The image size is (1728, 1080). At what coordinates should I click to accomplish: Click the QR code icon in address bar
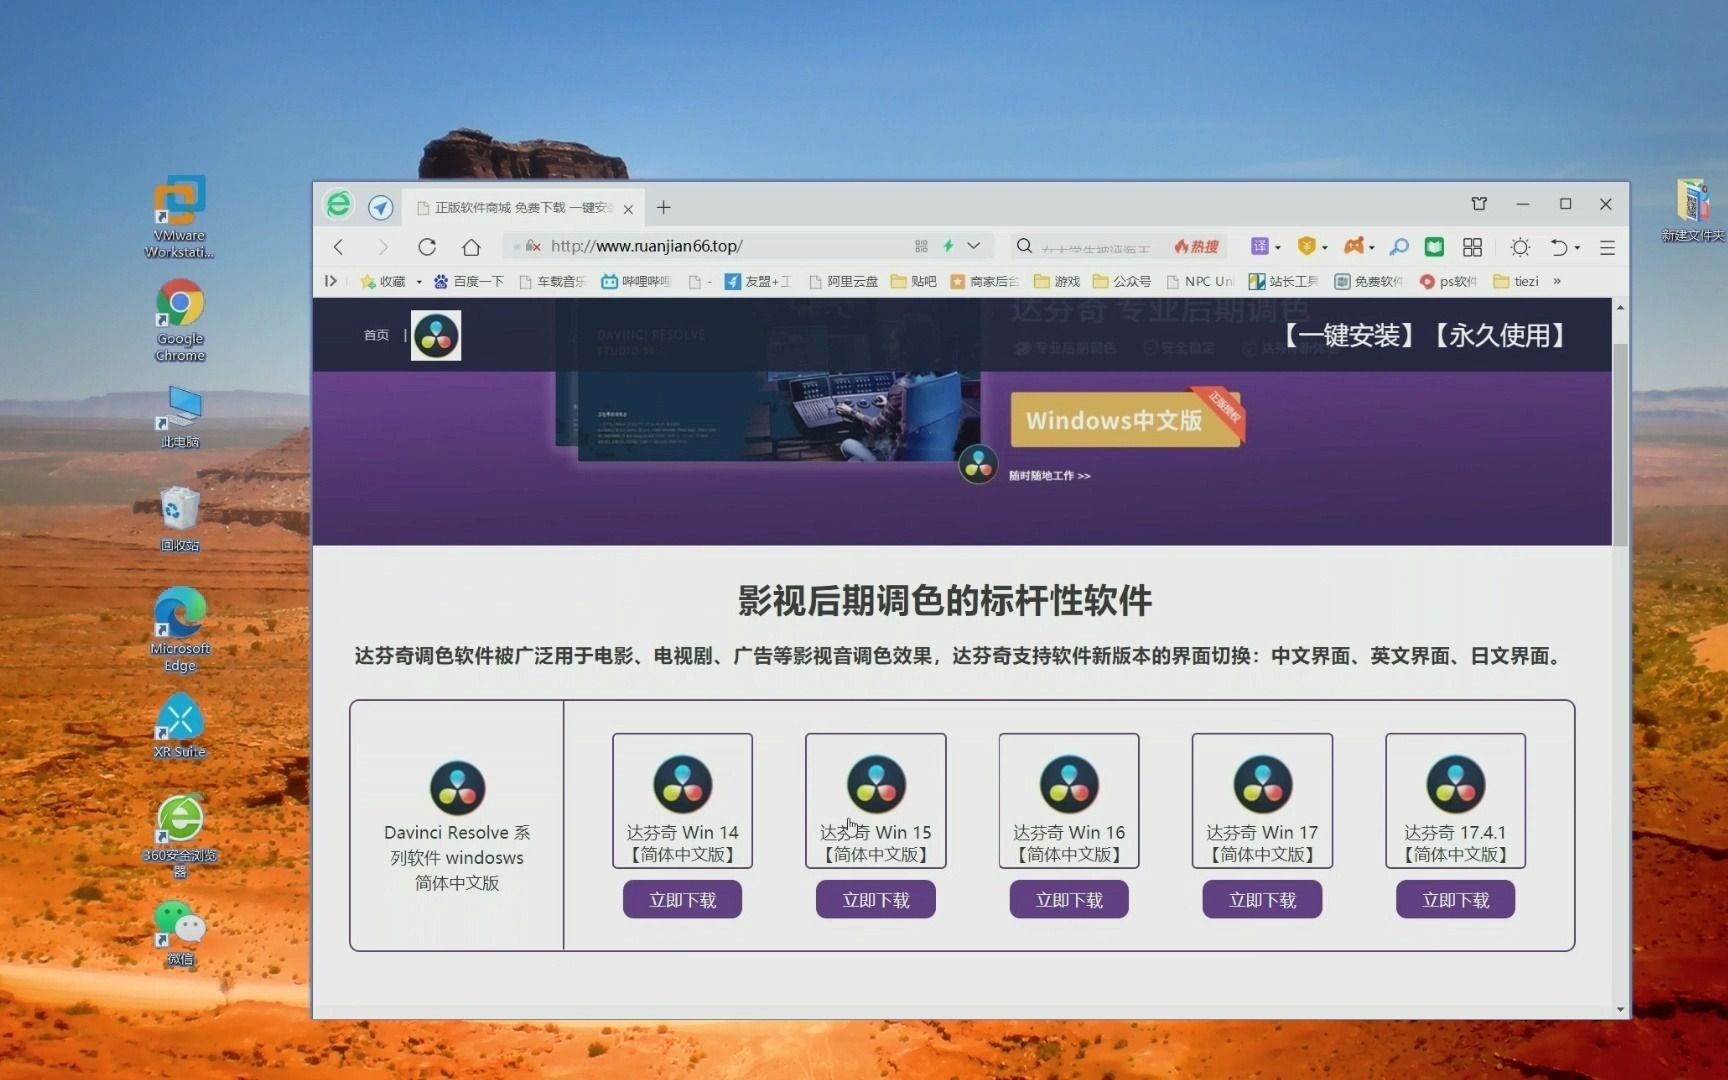pos(921,246)
